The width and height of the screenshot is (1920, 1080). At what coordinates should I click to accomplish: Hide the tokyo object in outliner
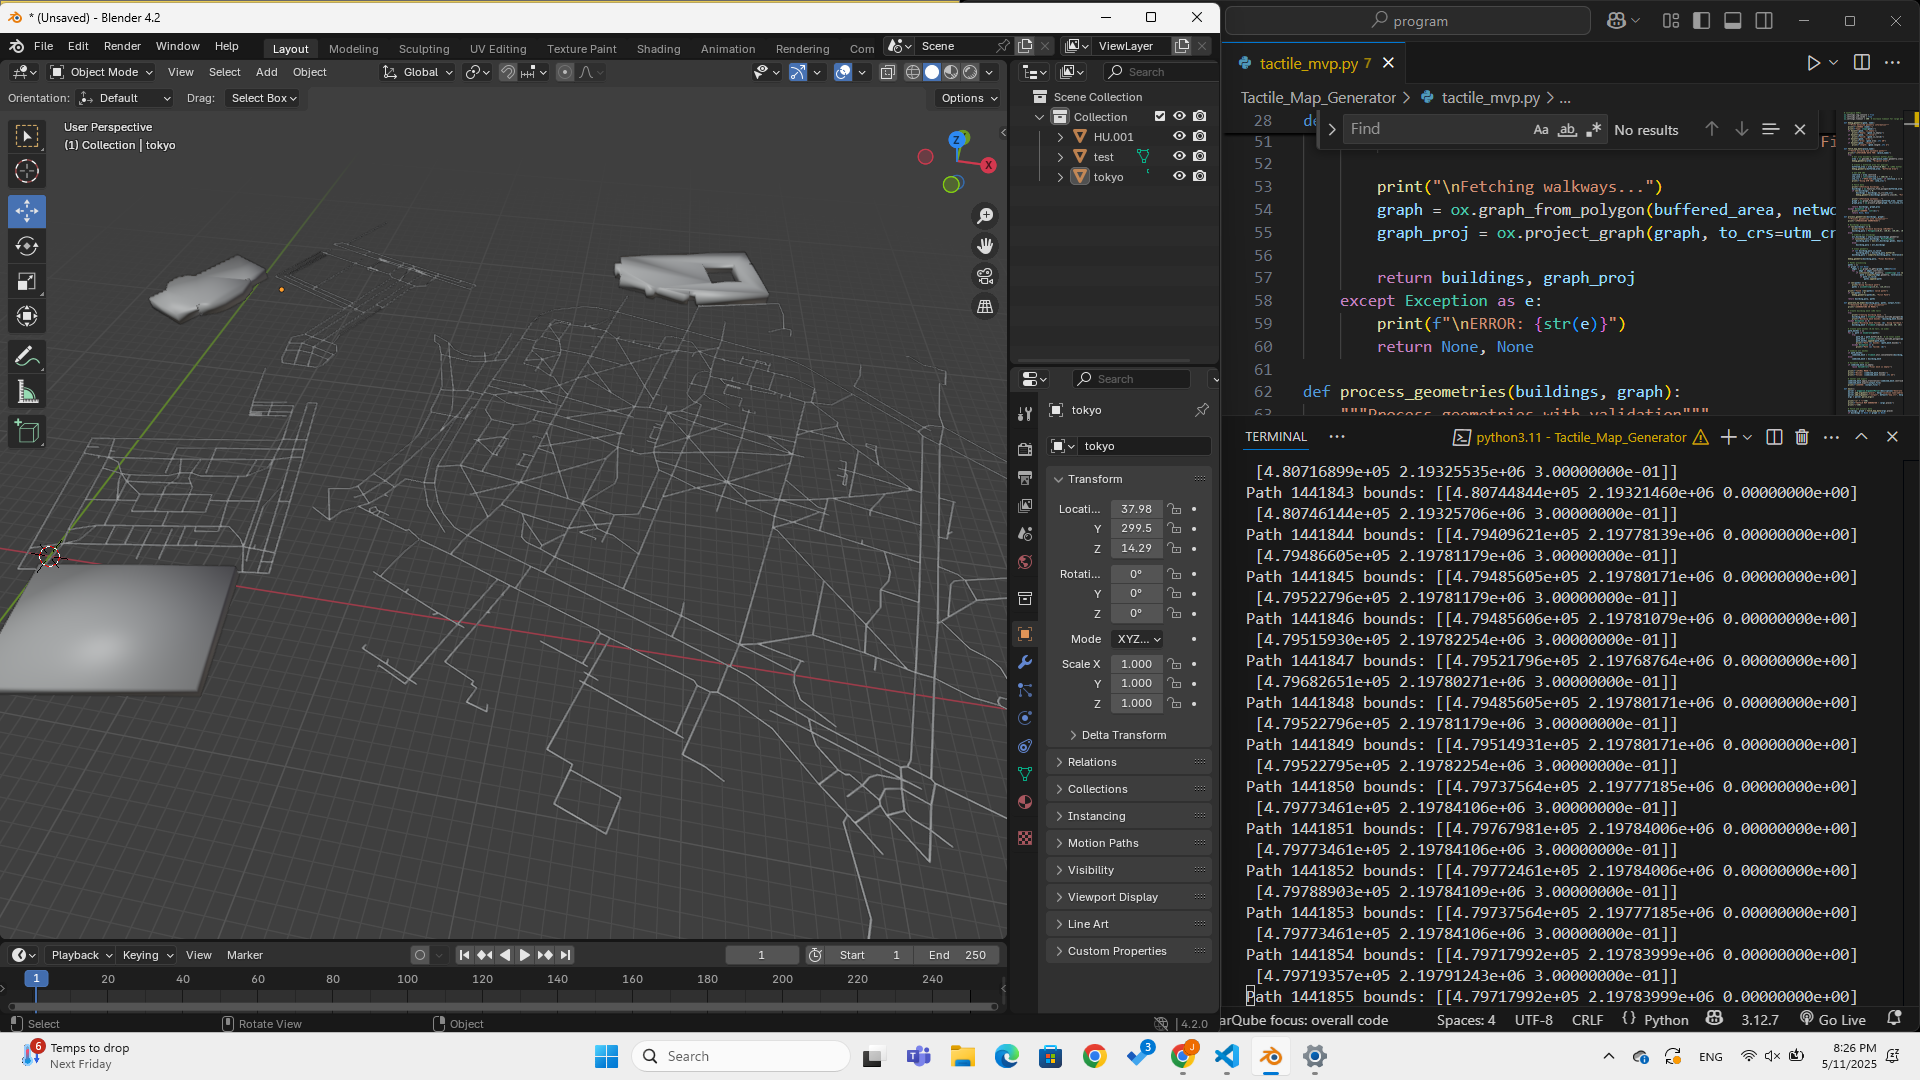(1179, 176)
